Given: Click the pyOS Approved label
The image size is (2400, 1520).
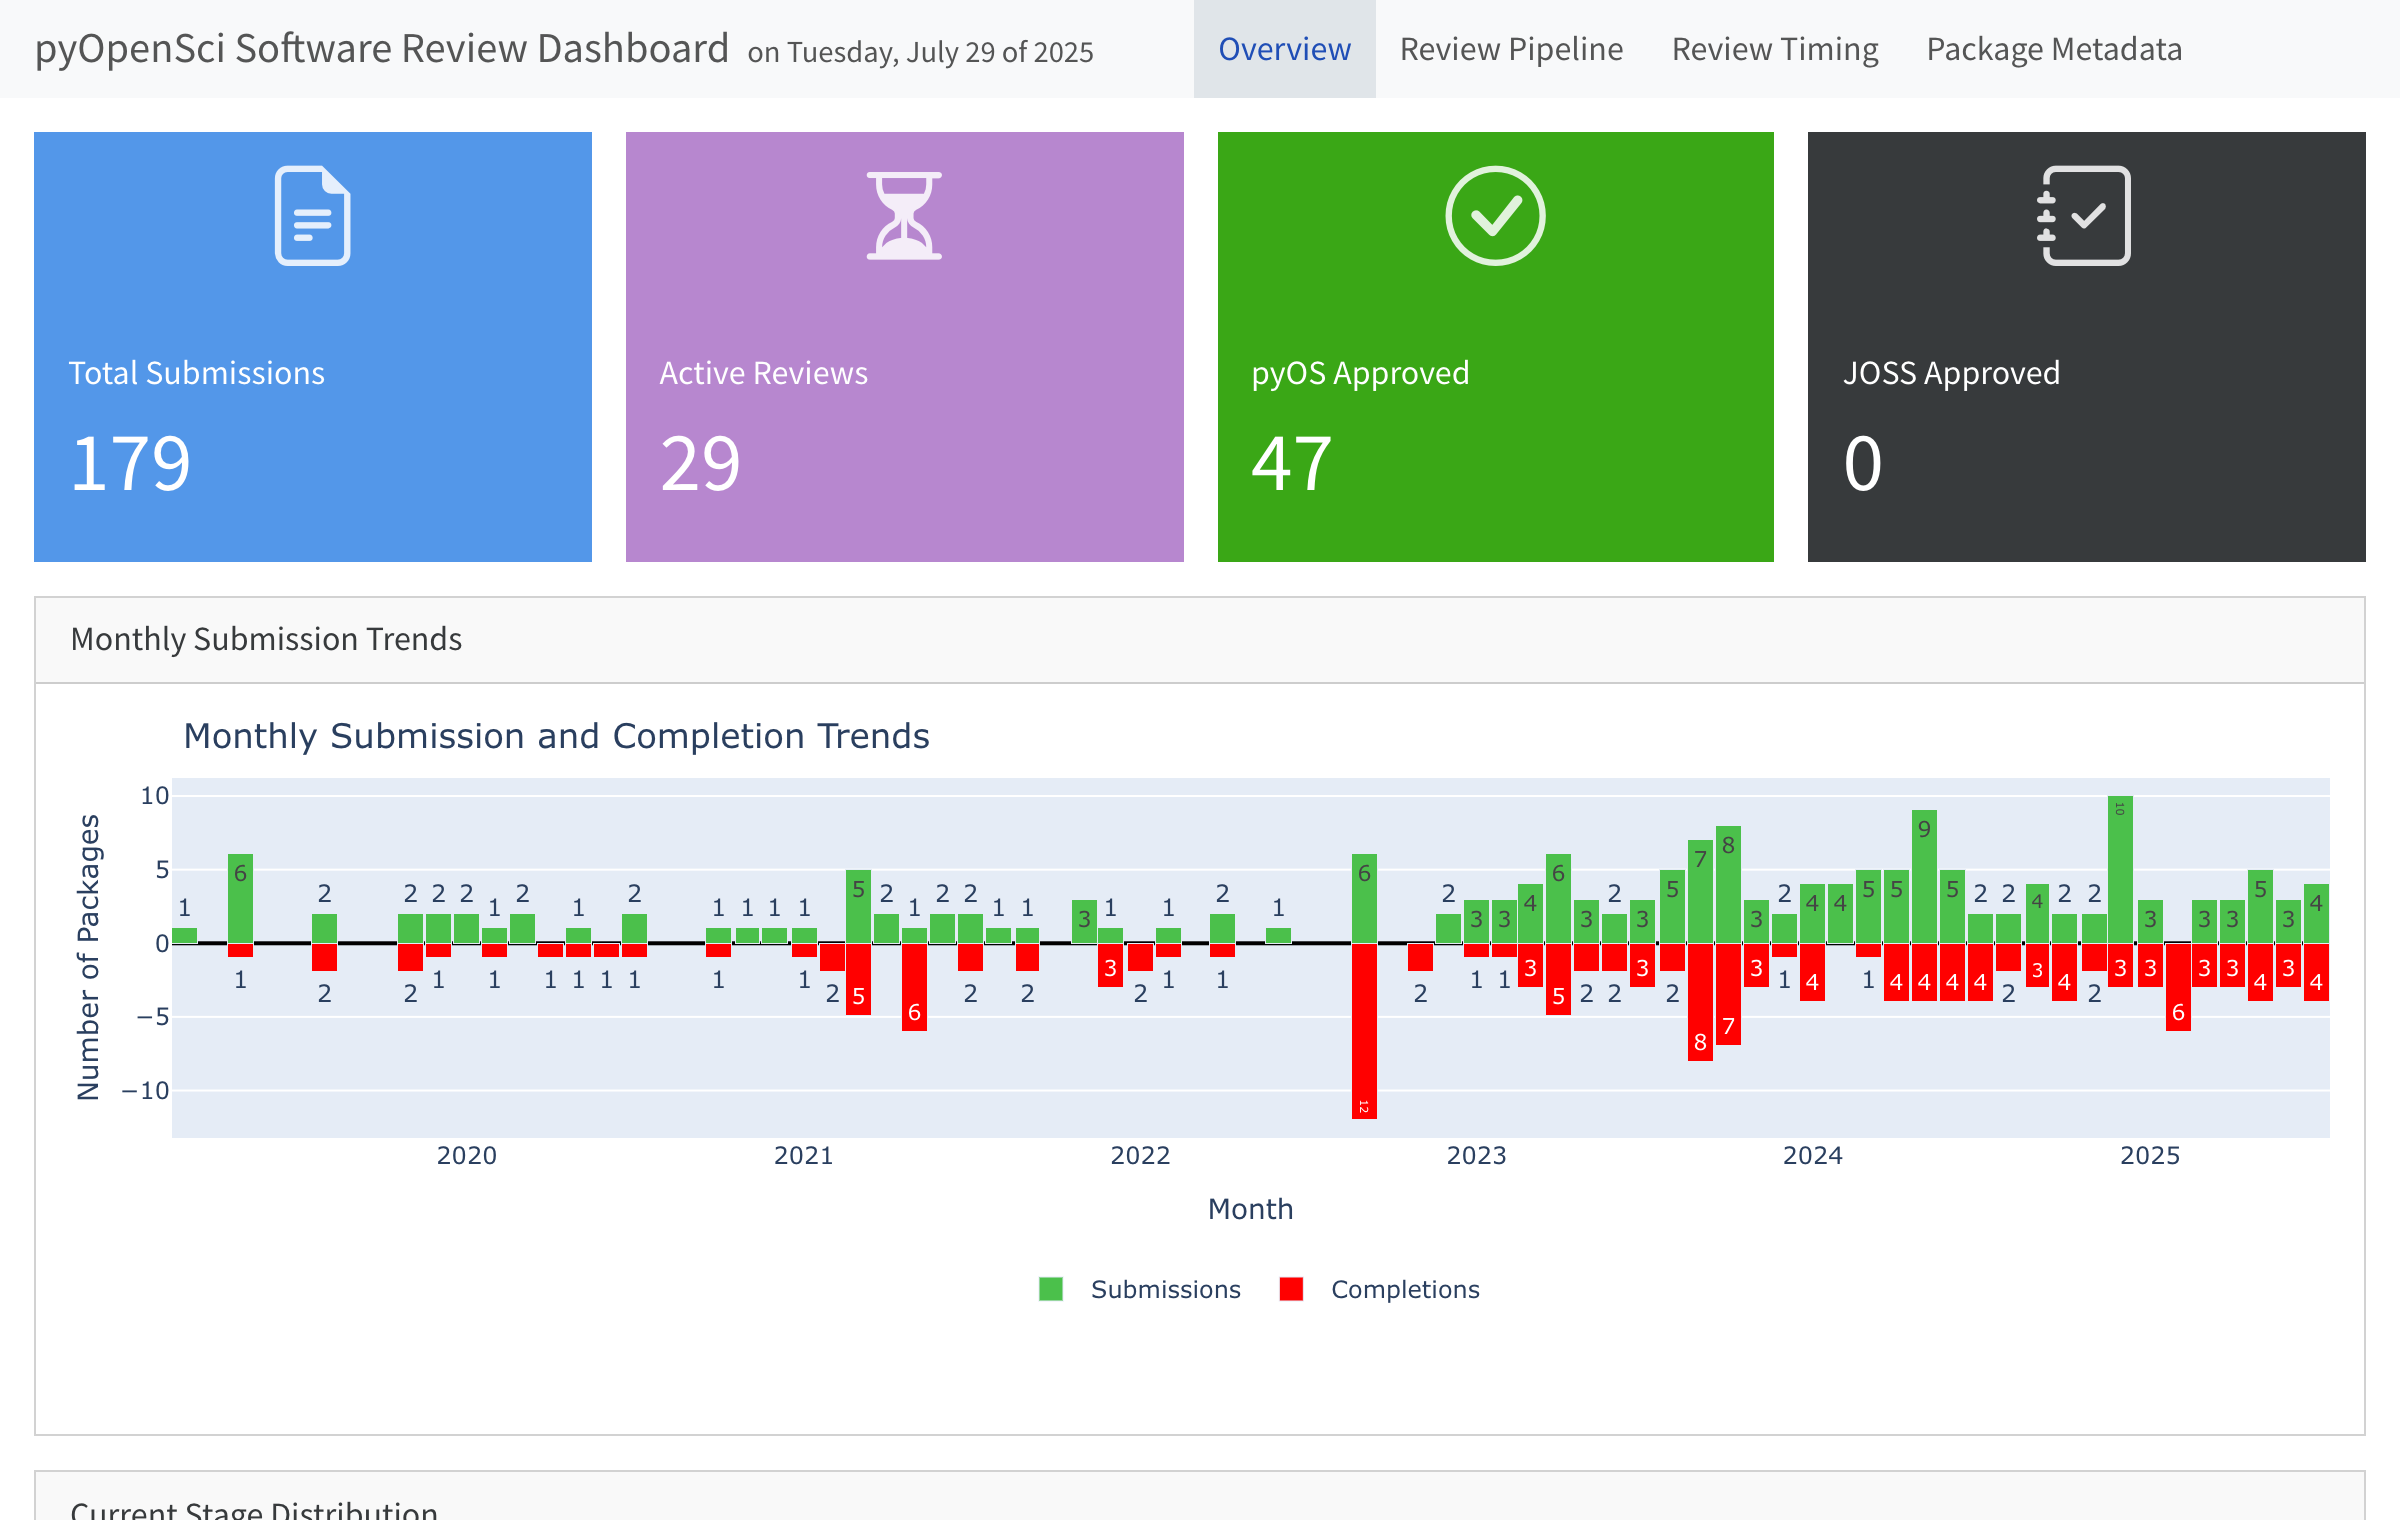Looking at the screenshot, I should [x=1360, y=373].
